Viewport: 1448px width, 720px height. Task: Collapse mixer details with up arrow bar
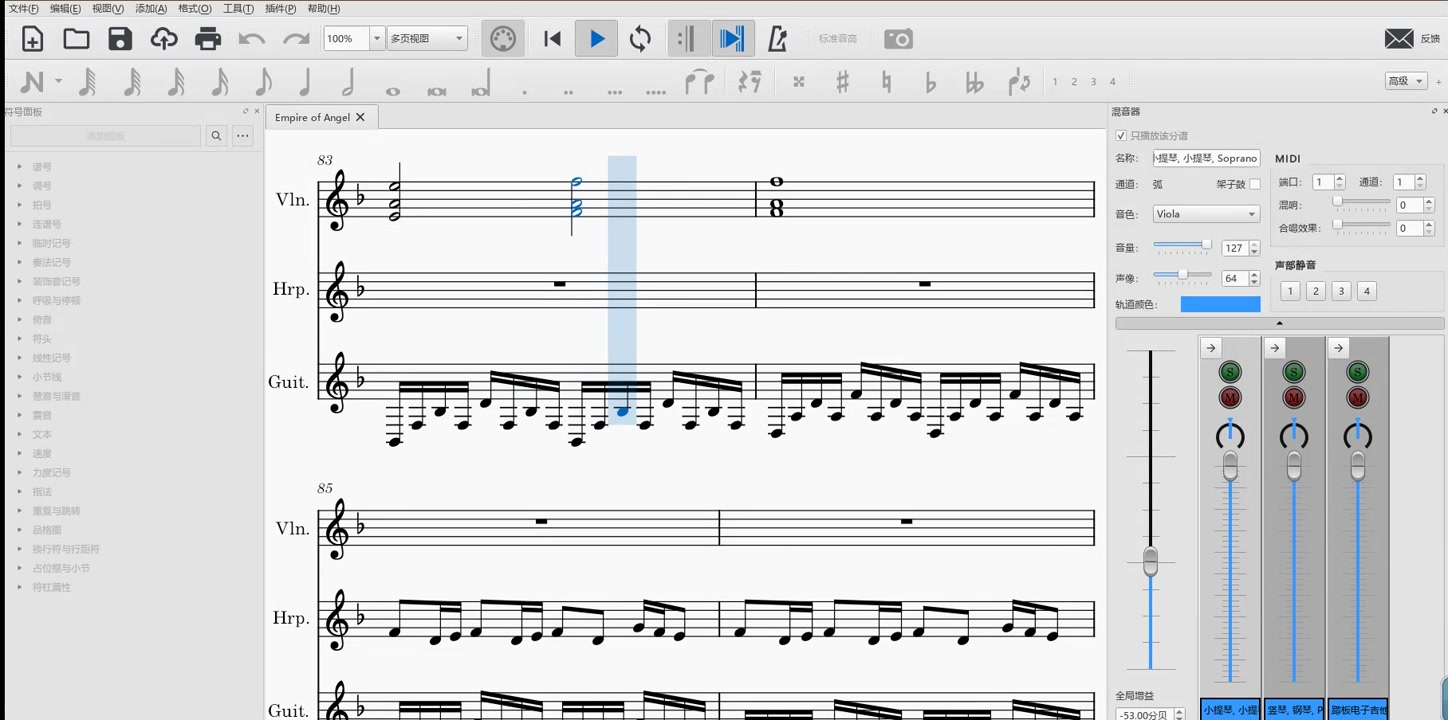1279,323
